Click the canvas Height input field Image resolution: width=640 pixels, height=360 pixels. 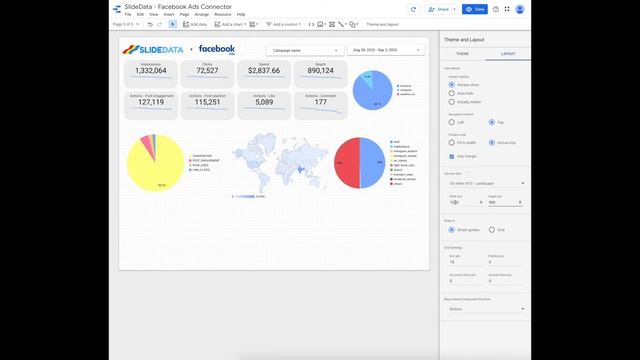coord(505,202)
